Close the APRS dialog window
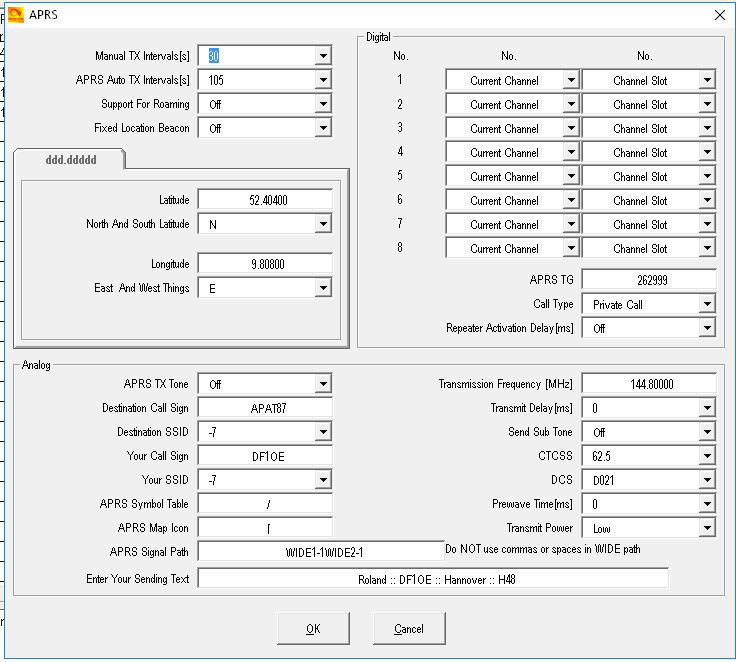Screen dimensions: 736x662 pyautogui.click(x=720, y=15)
